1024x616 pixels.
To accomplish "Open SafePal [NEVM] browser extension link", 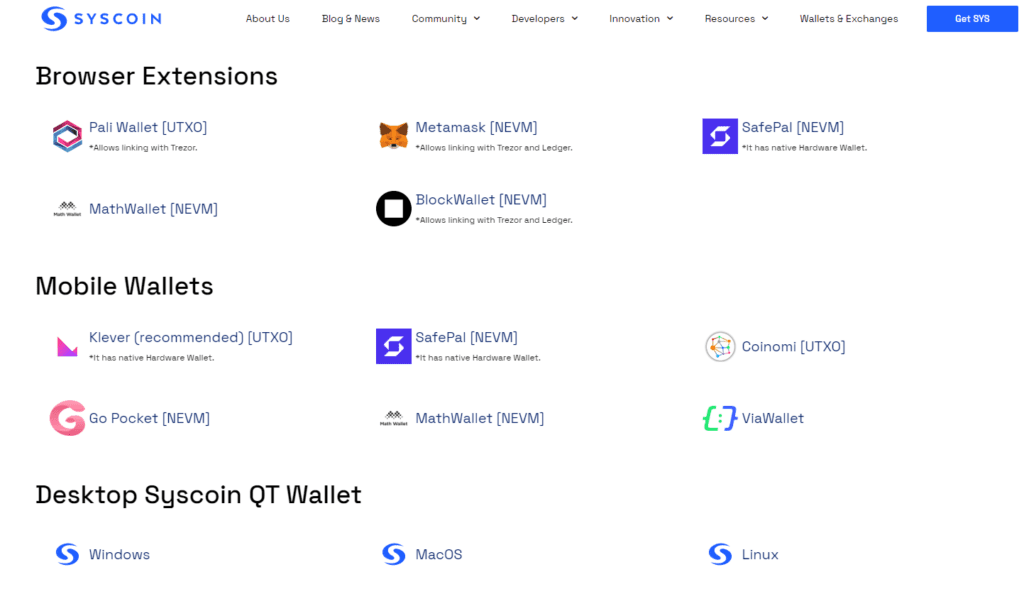I will click(793, 127).
